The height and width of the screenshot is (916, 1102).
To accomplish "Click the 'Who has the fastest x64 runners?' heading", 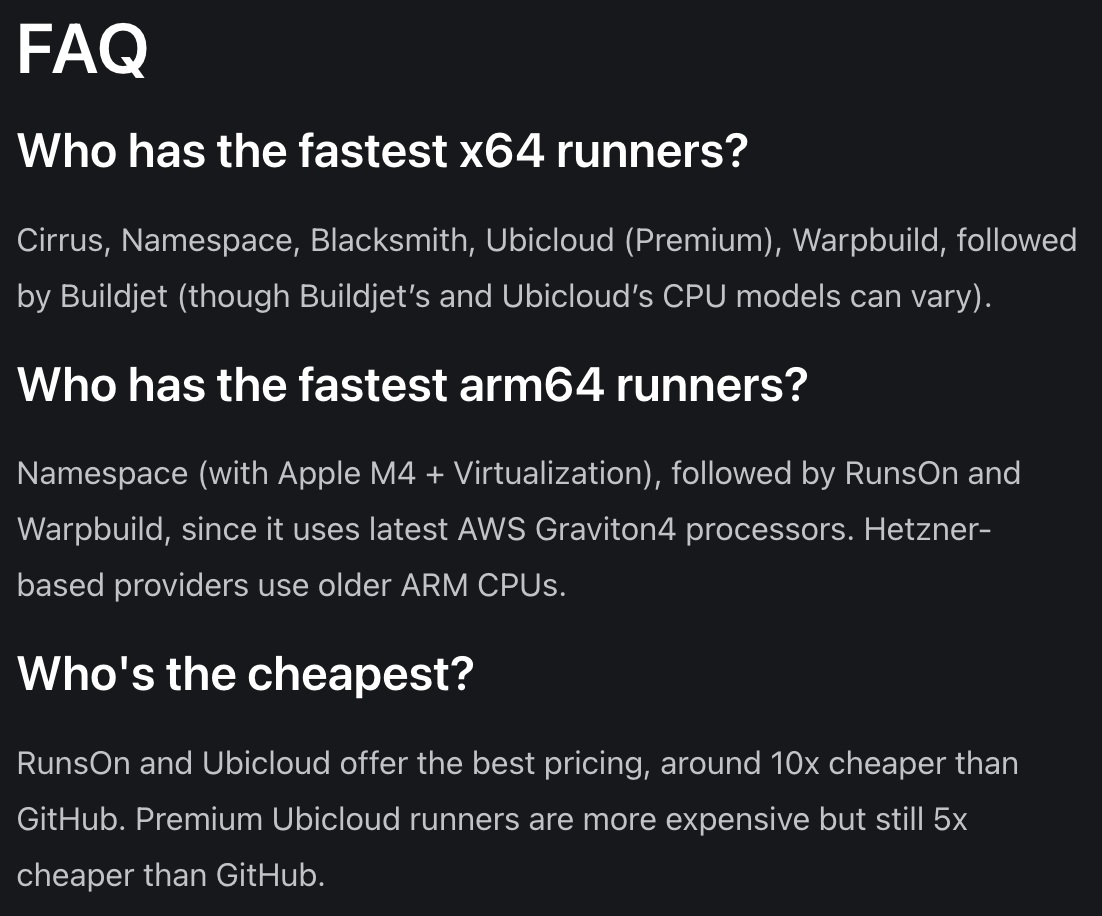I will tap(382, 151).
